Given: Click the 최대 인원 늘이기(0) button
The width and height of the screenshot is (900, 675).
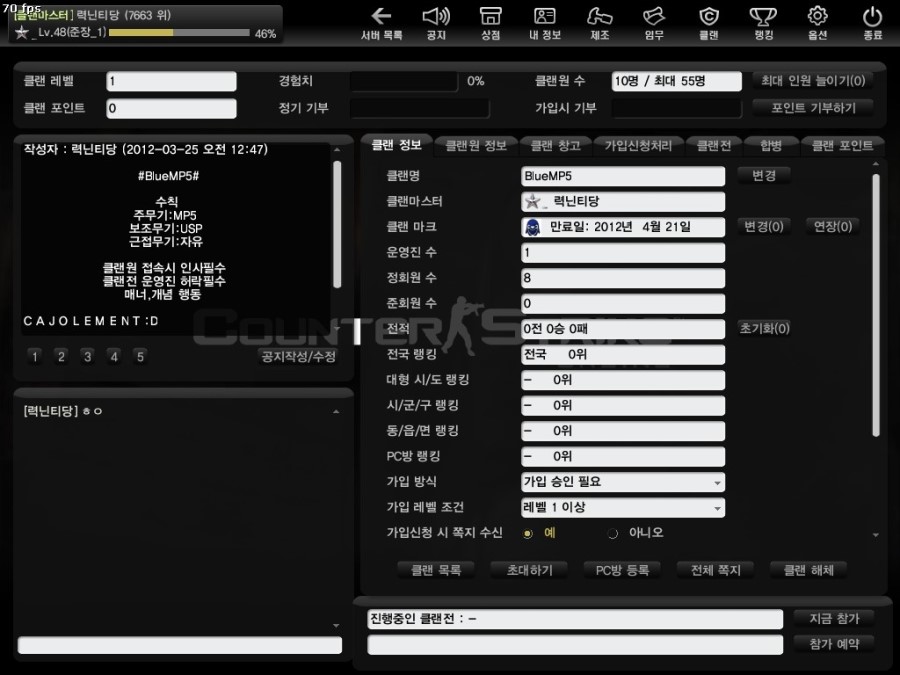Looking at the screenshot, I should [x=813, y=81].
